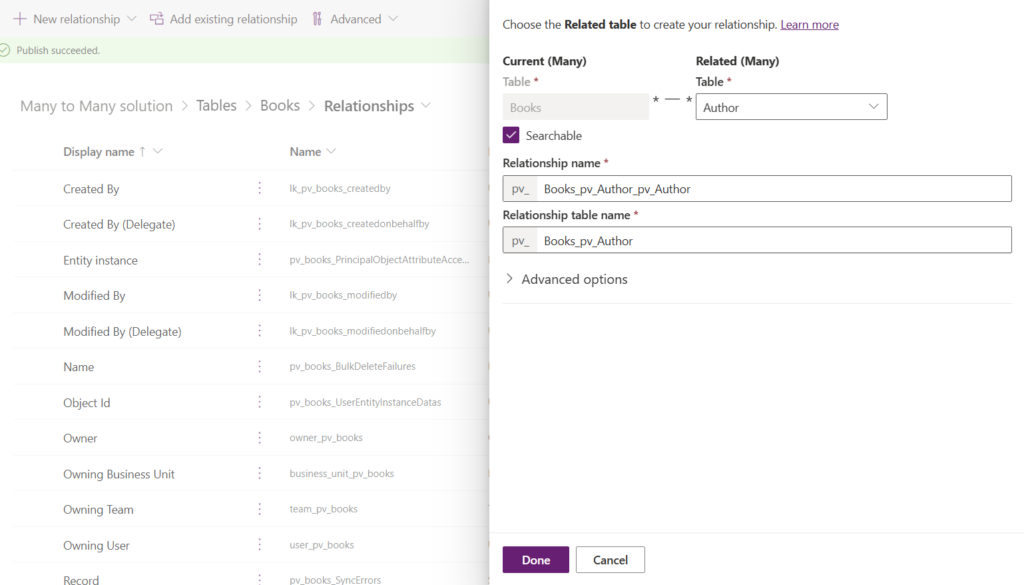Open more options for the Object Id row
Screen dimensions: 1024x585
point(259,402)
